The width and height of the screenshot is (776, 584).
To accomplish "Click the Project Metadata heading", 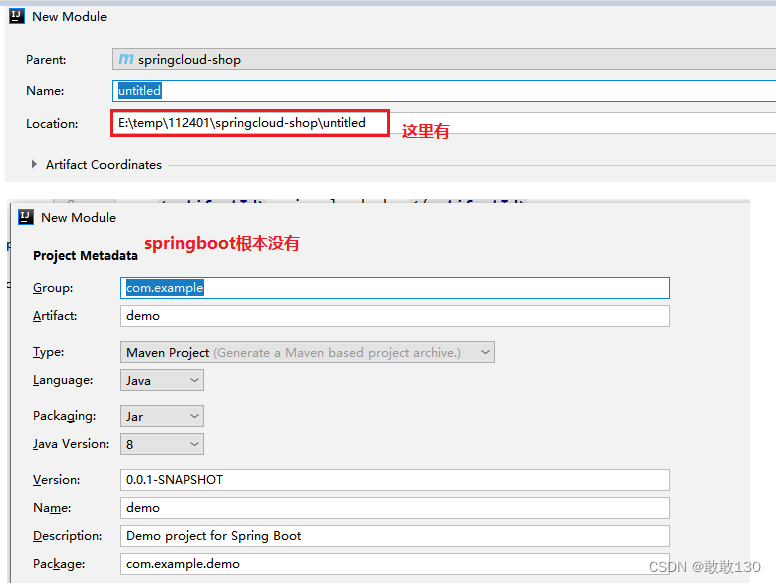I will (85, 256).
